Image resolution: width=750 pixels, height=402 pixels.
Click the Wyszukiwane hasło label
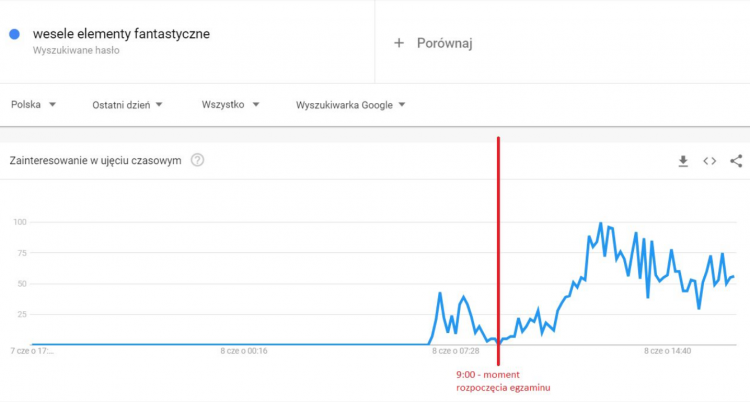[x=76, y=50]
